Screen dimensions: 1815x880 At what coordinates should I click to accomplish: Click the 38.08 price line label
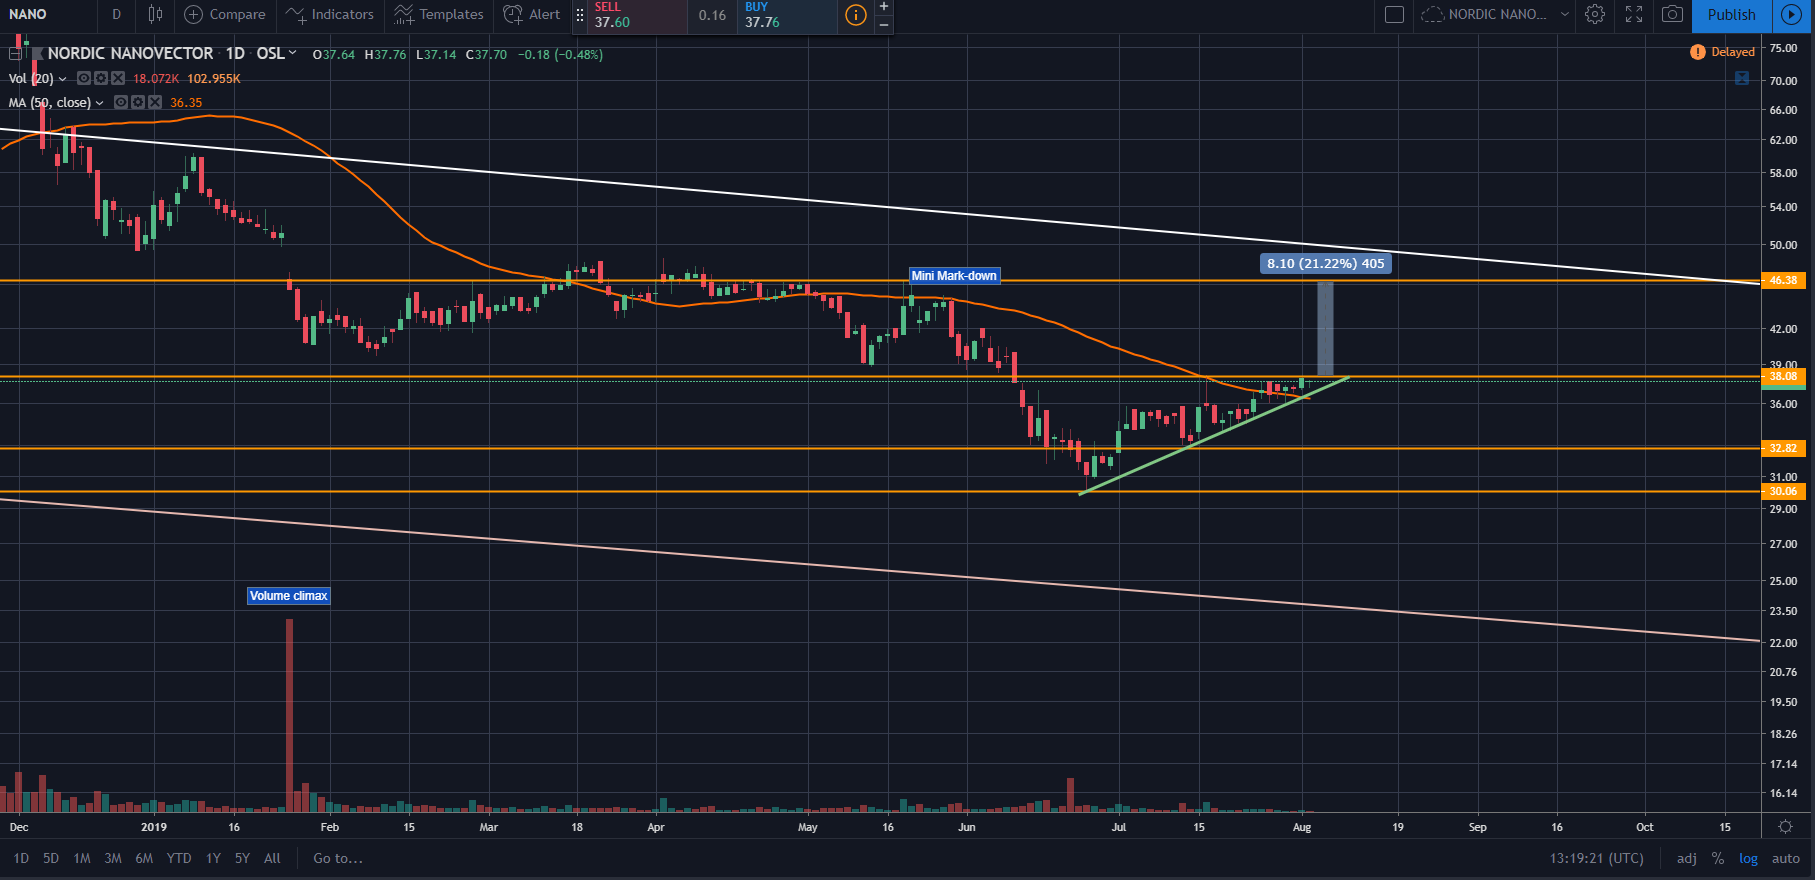pyautogui.click(x=1784, y=376)
